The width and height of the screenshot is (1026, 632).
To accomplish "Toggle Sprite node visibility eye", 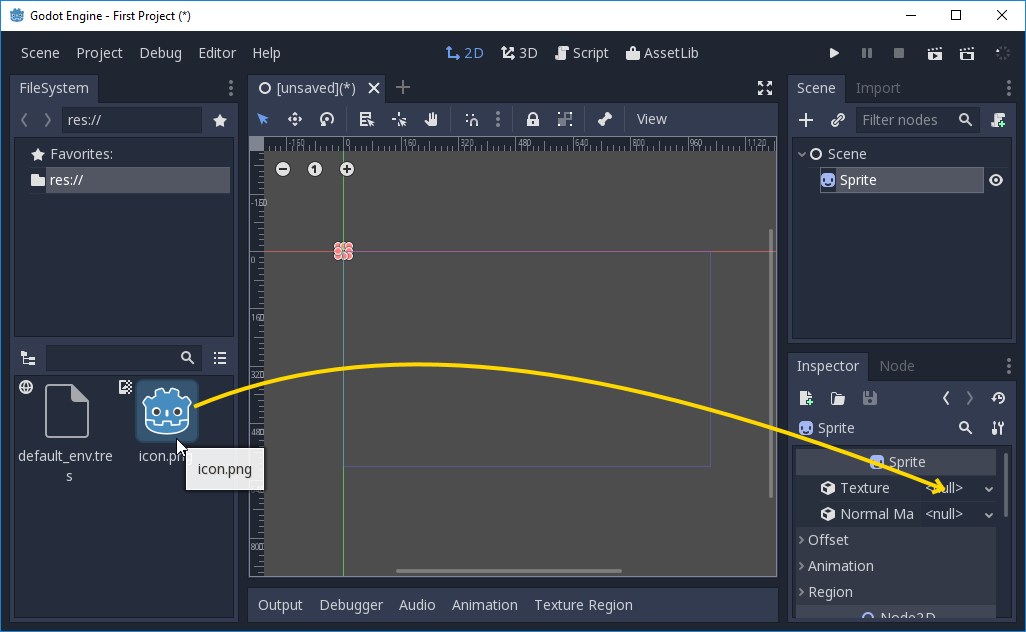I will tap(996, 180).
